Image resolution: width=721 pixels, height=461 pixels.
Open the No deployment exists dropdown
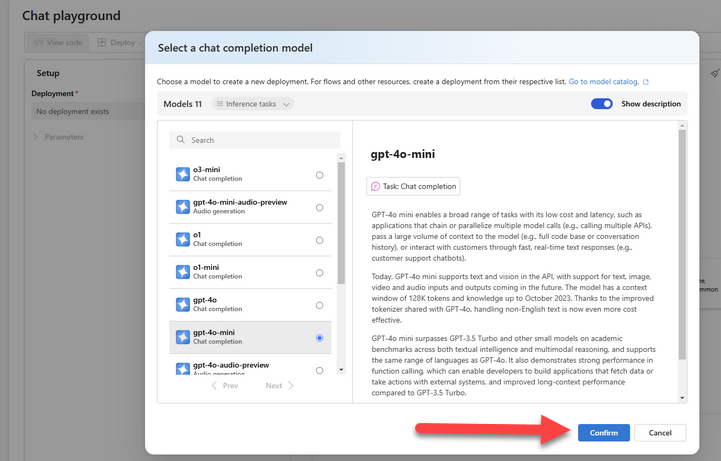[88, 111]
